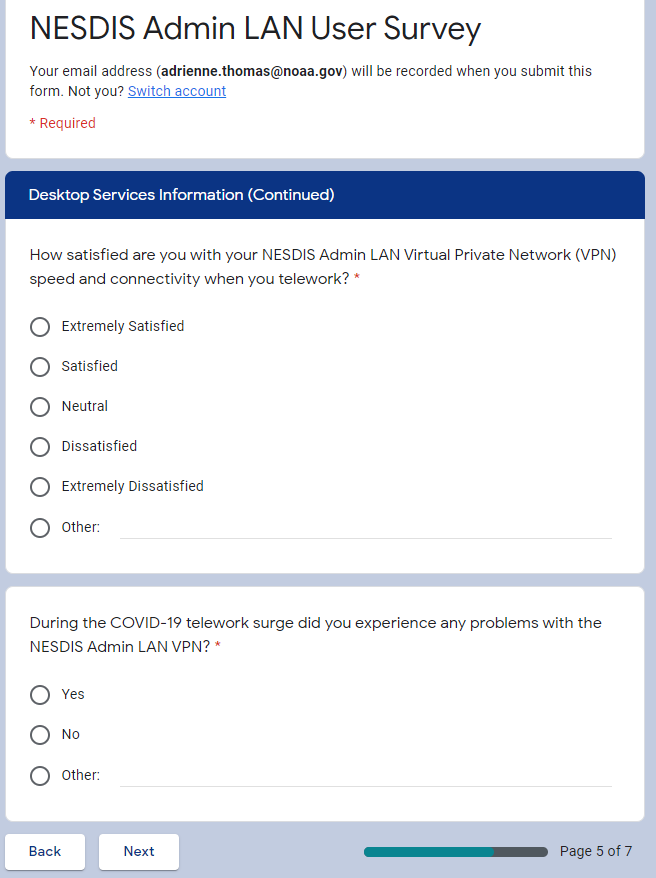
Task: Choose Satisfied for VPN speed
Action: (40, 367)
